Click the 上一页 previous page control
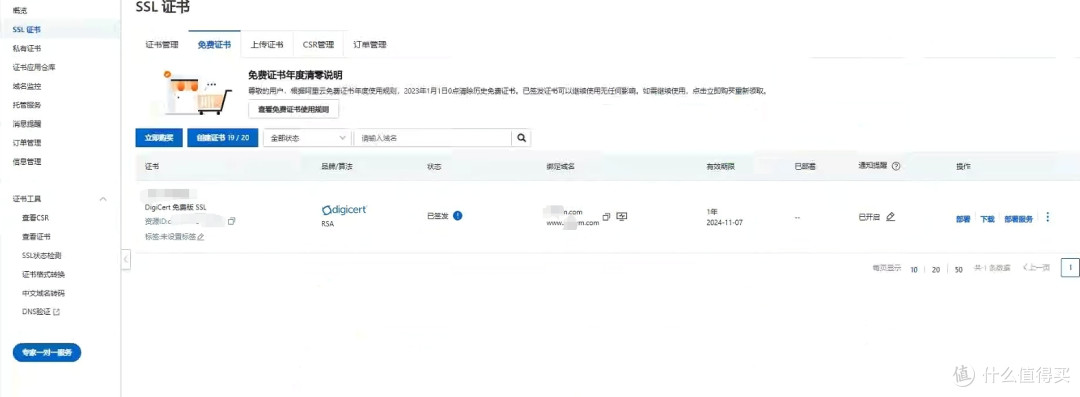Screen dimensions: 1080x397 click(x=1036, y=267)
